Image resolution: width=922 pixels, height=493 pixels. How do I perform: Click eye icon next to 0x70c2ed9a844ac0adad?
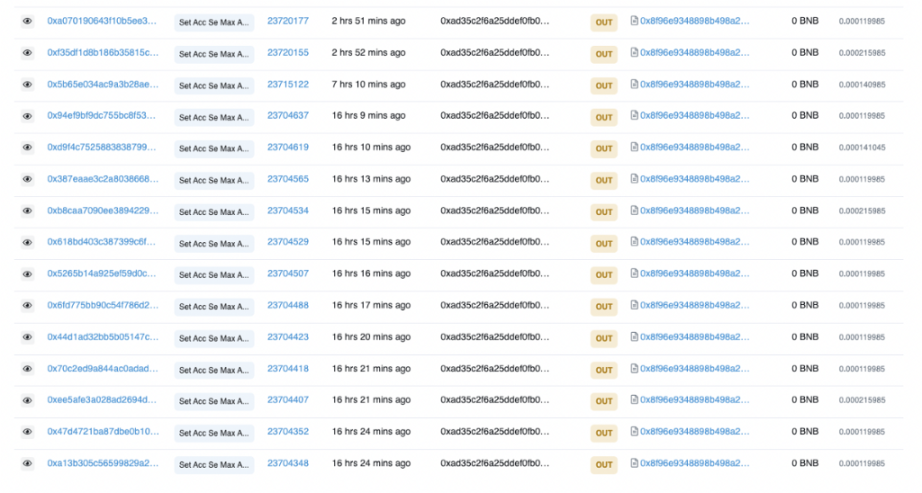click(27, 369)
